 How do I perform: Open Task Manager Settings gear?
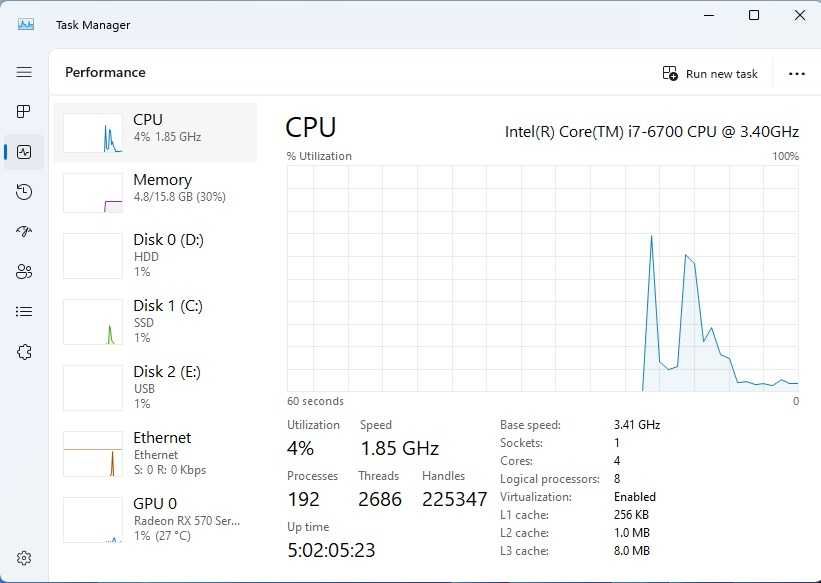(25, 558)
